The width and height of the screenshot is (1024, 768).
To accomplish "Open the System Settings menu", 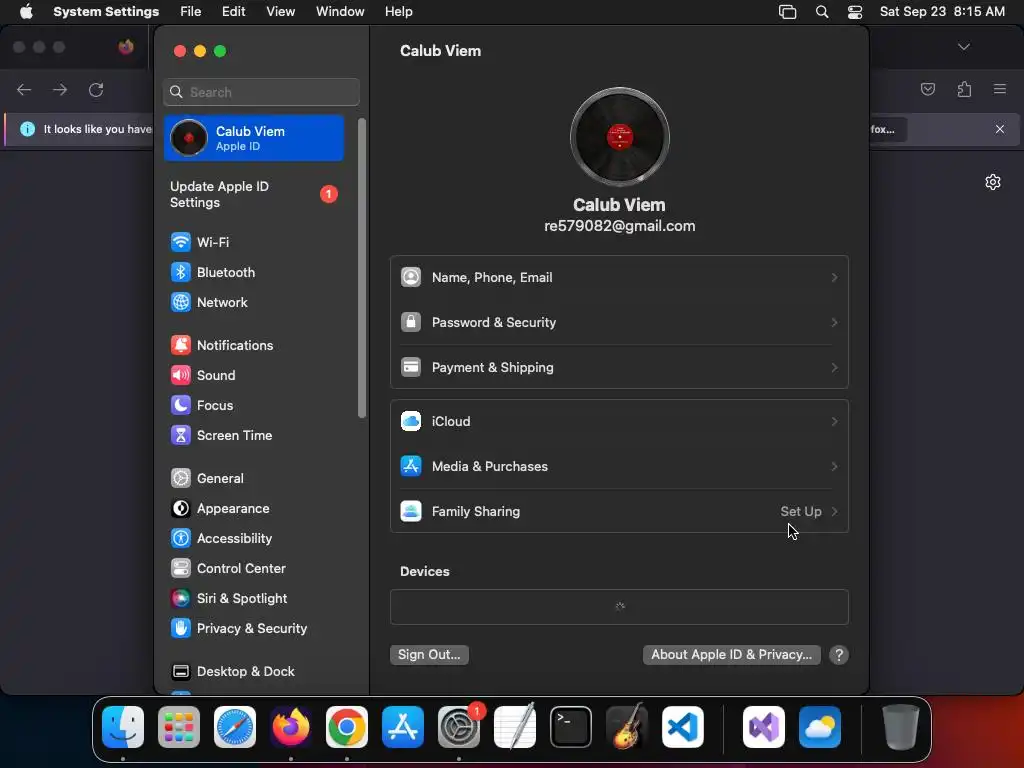I will pos(106,12).
